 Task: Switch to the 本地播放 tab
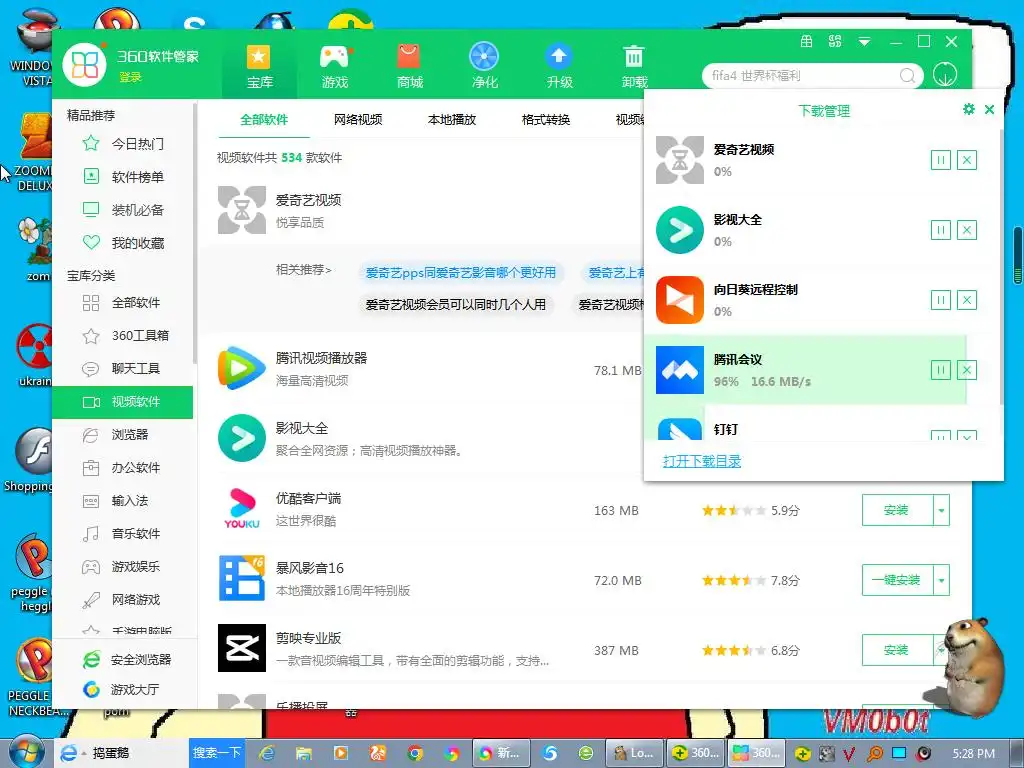452,120
